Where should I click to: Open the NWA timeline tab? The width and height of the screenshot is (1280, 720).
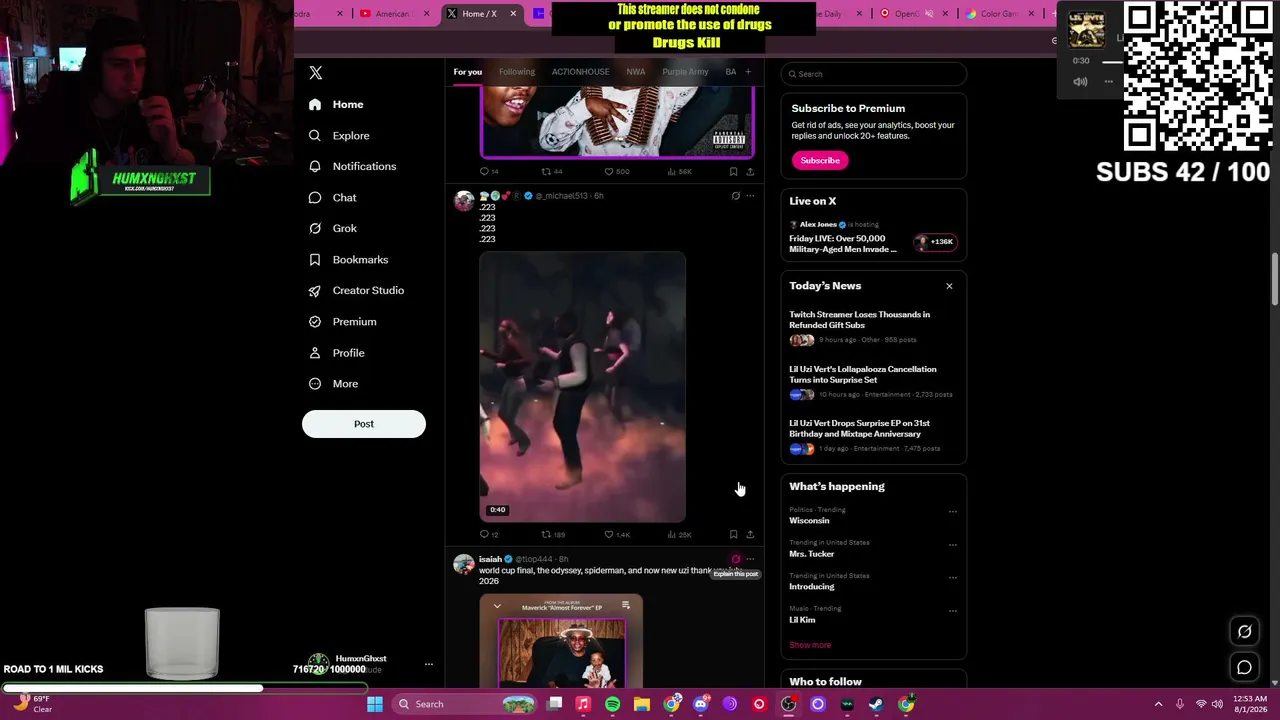click(635, 72)
